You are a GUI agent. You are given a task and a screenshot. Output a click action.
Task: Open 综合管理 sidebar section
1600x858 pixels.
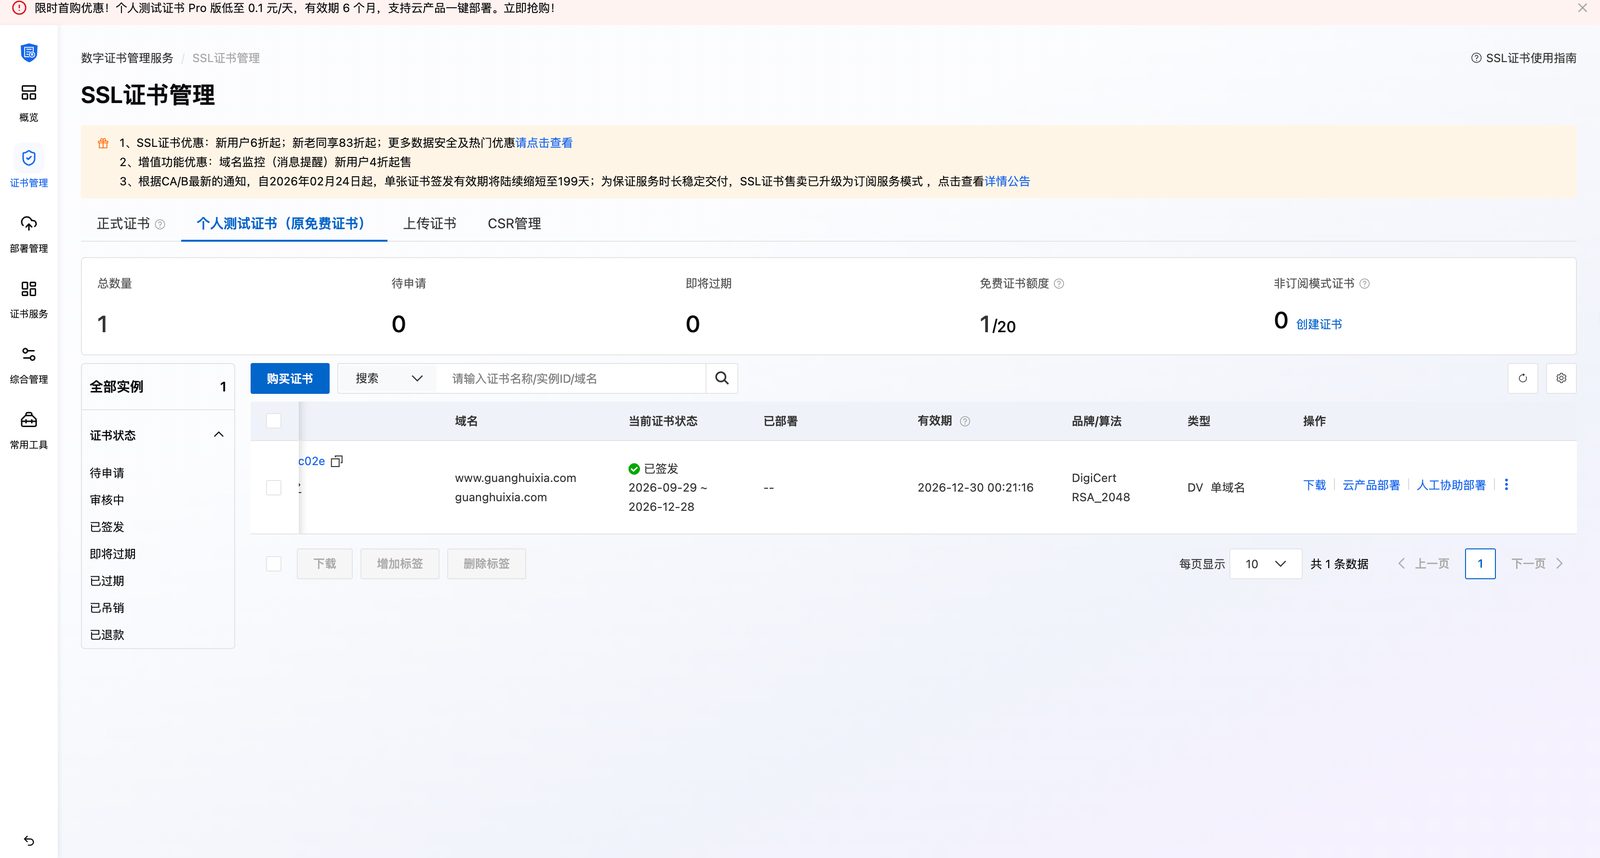[29, 364]
